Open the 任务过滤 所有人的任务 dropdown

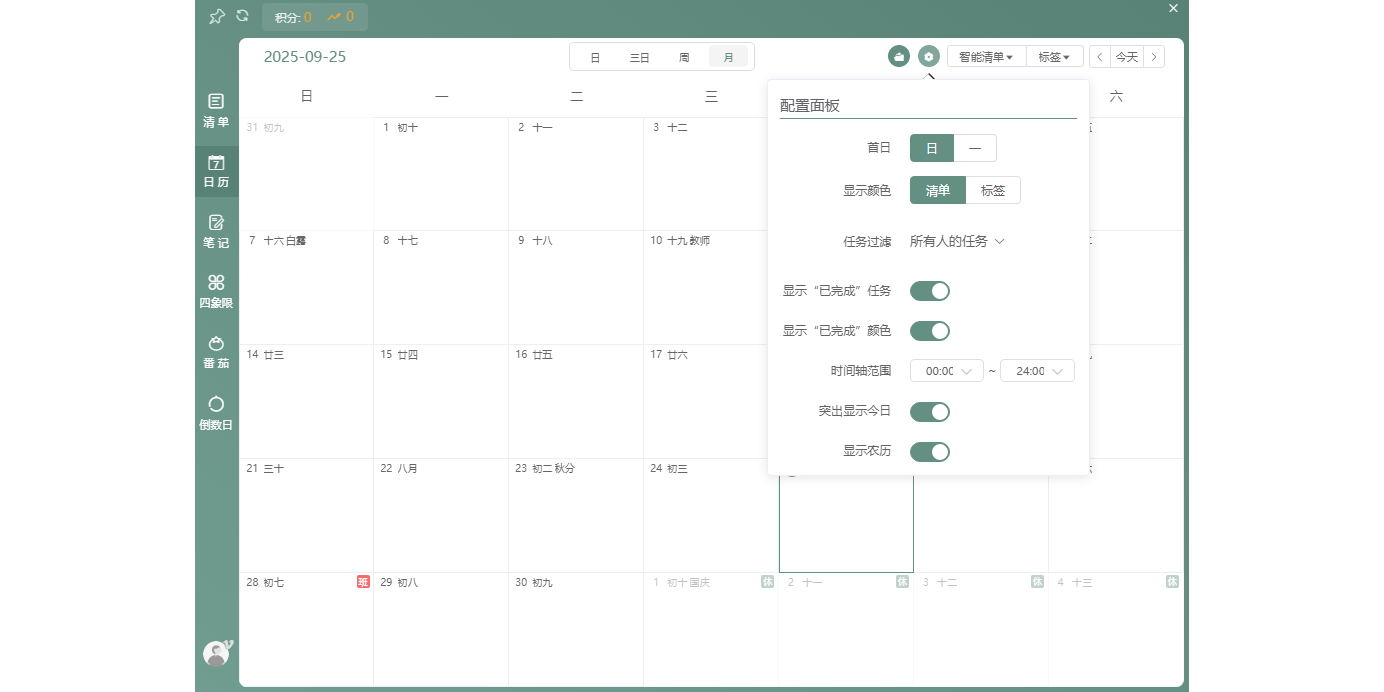pos(957,240)
